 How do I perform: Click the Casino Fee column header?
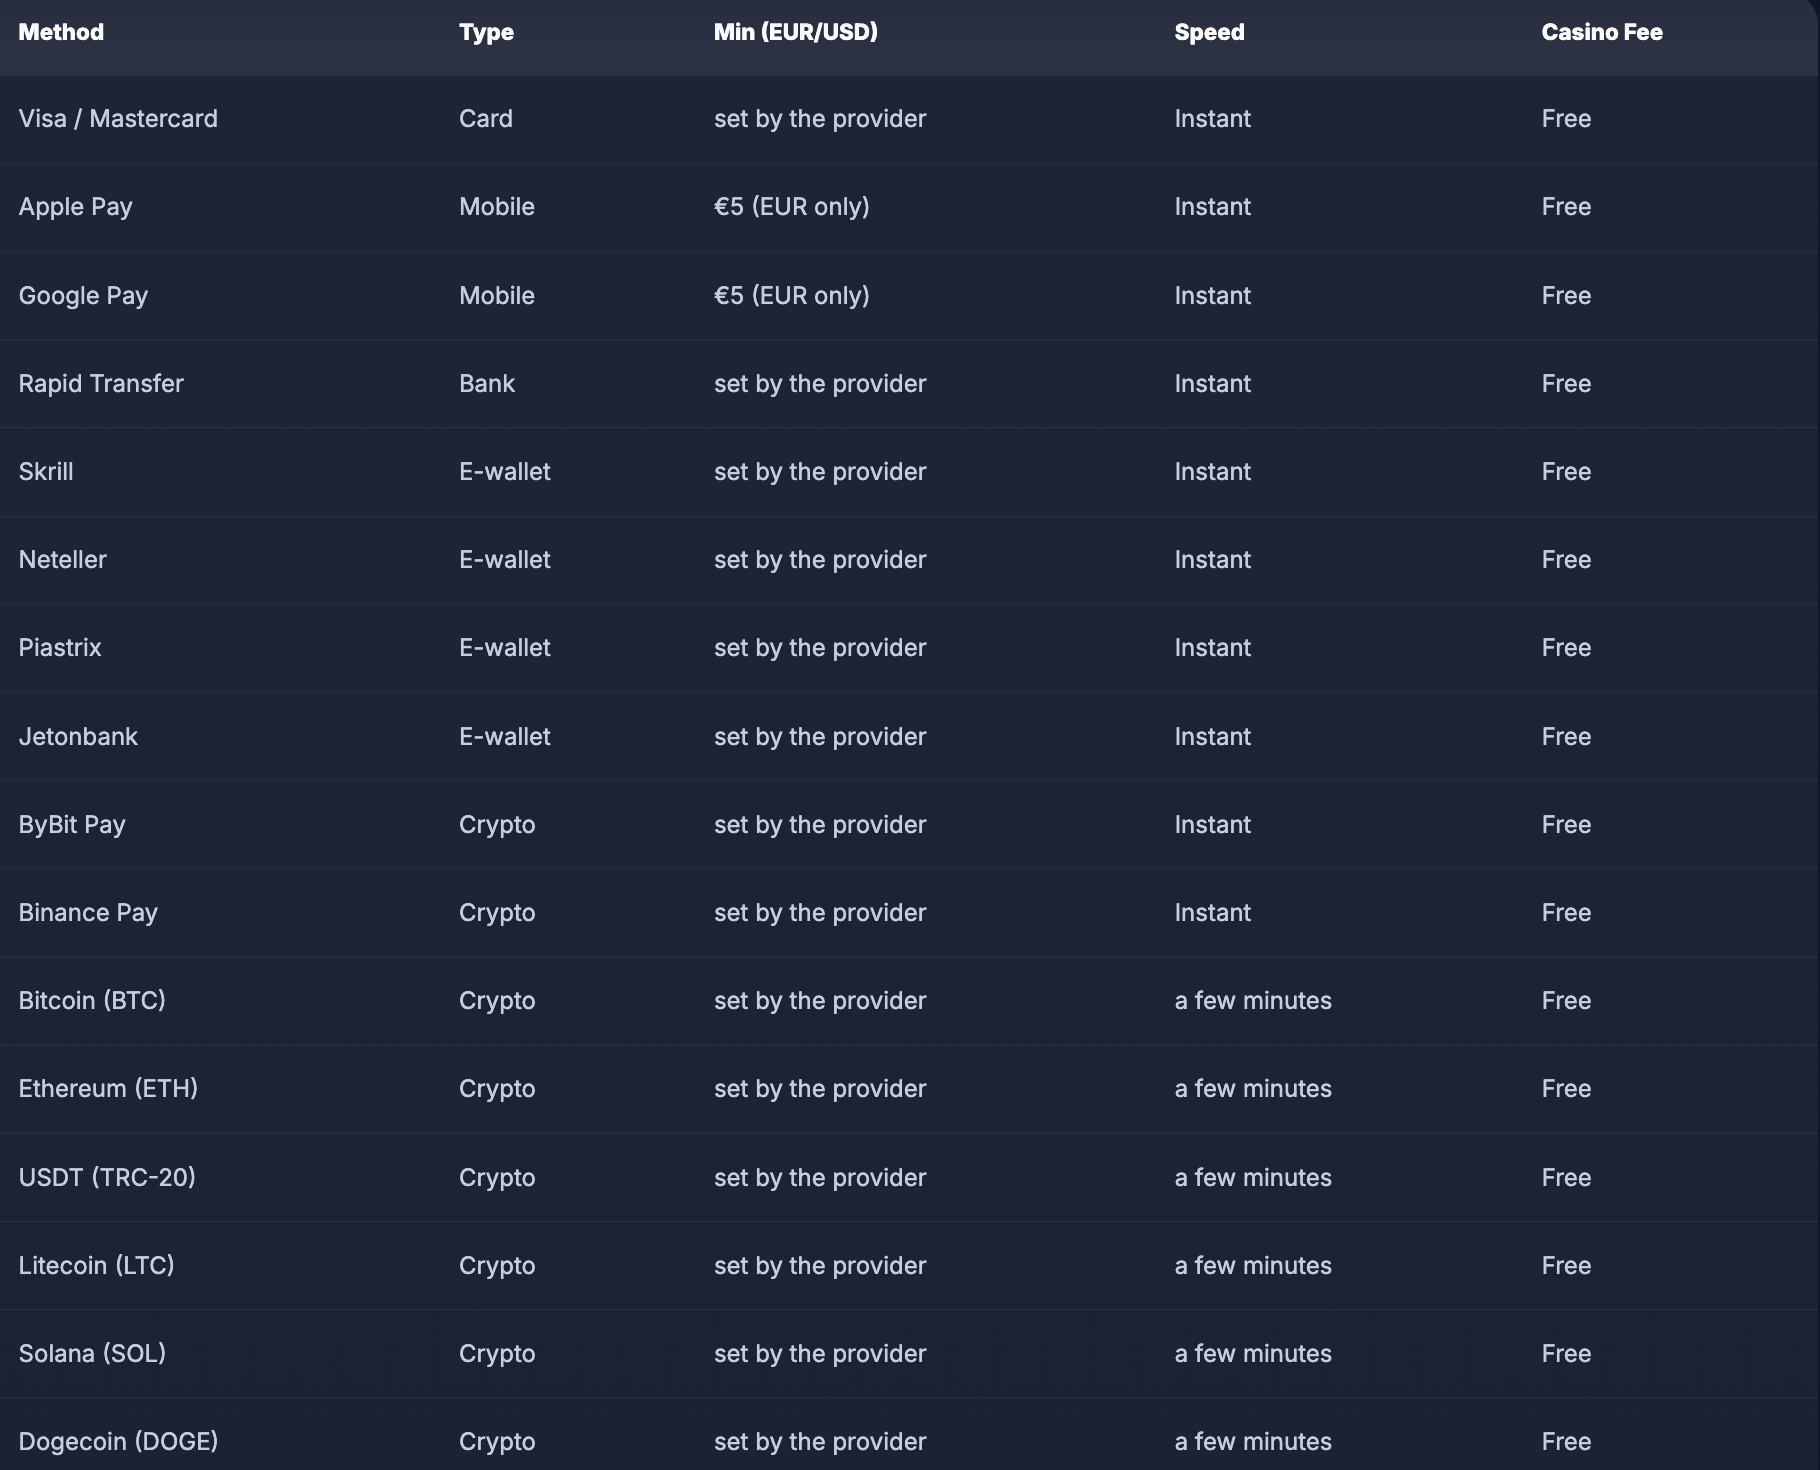1602,32
